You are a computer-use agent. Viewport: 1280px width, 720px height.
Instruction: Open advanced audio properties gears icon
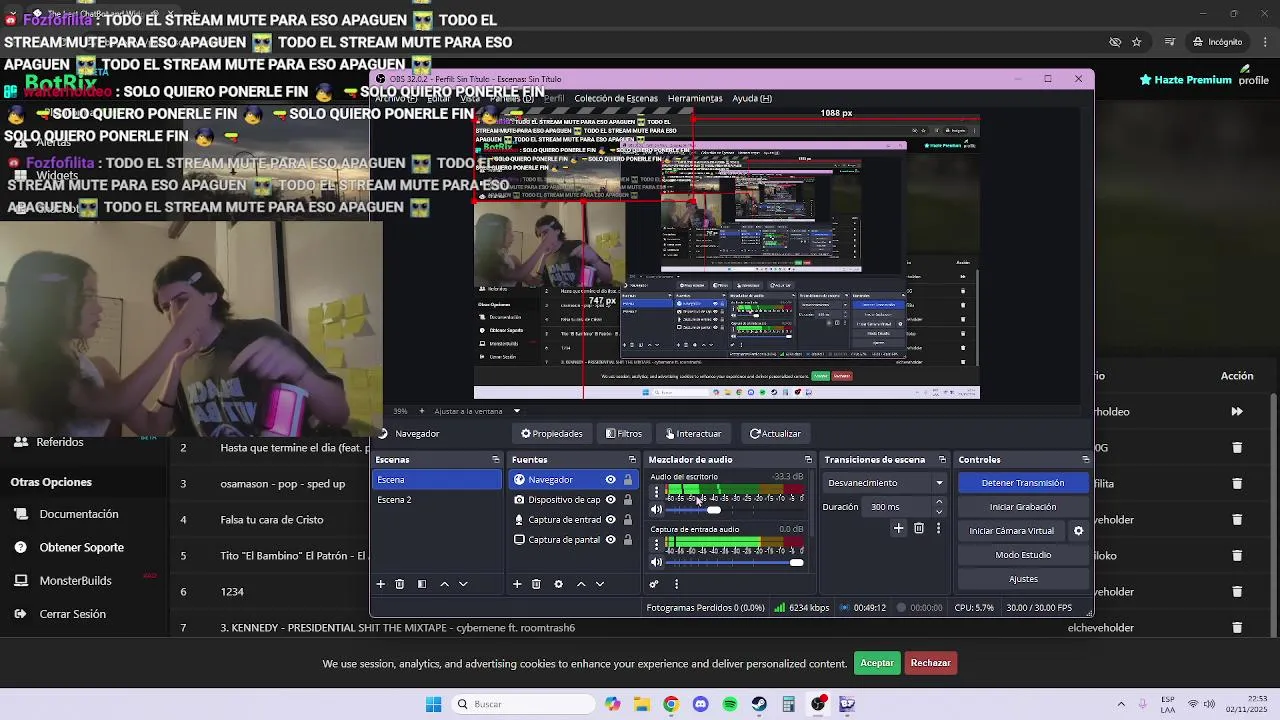click(x=654, y=584)
